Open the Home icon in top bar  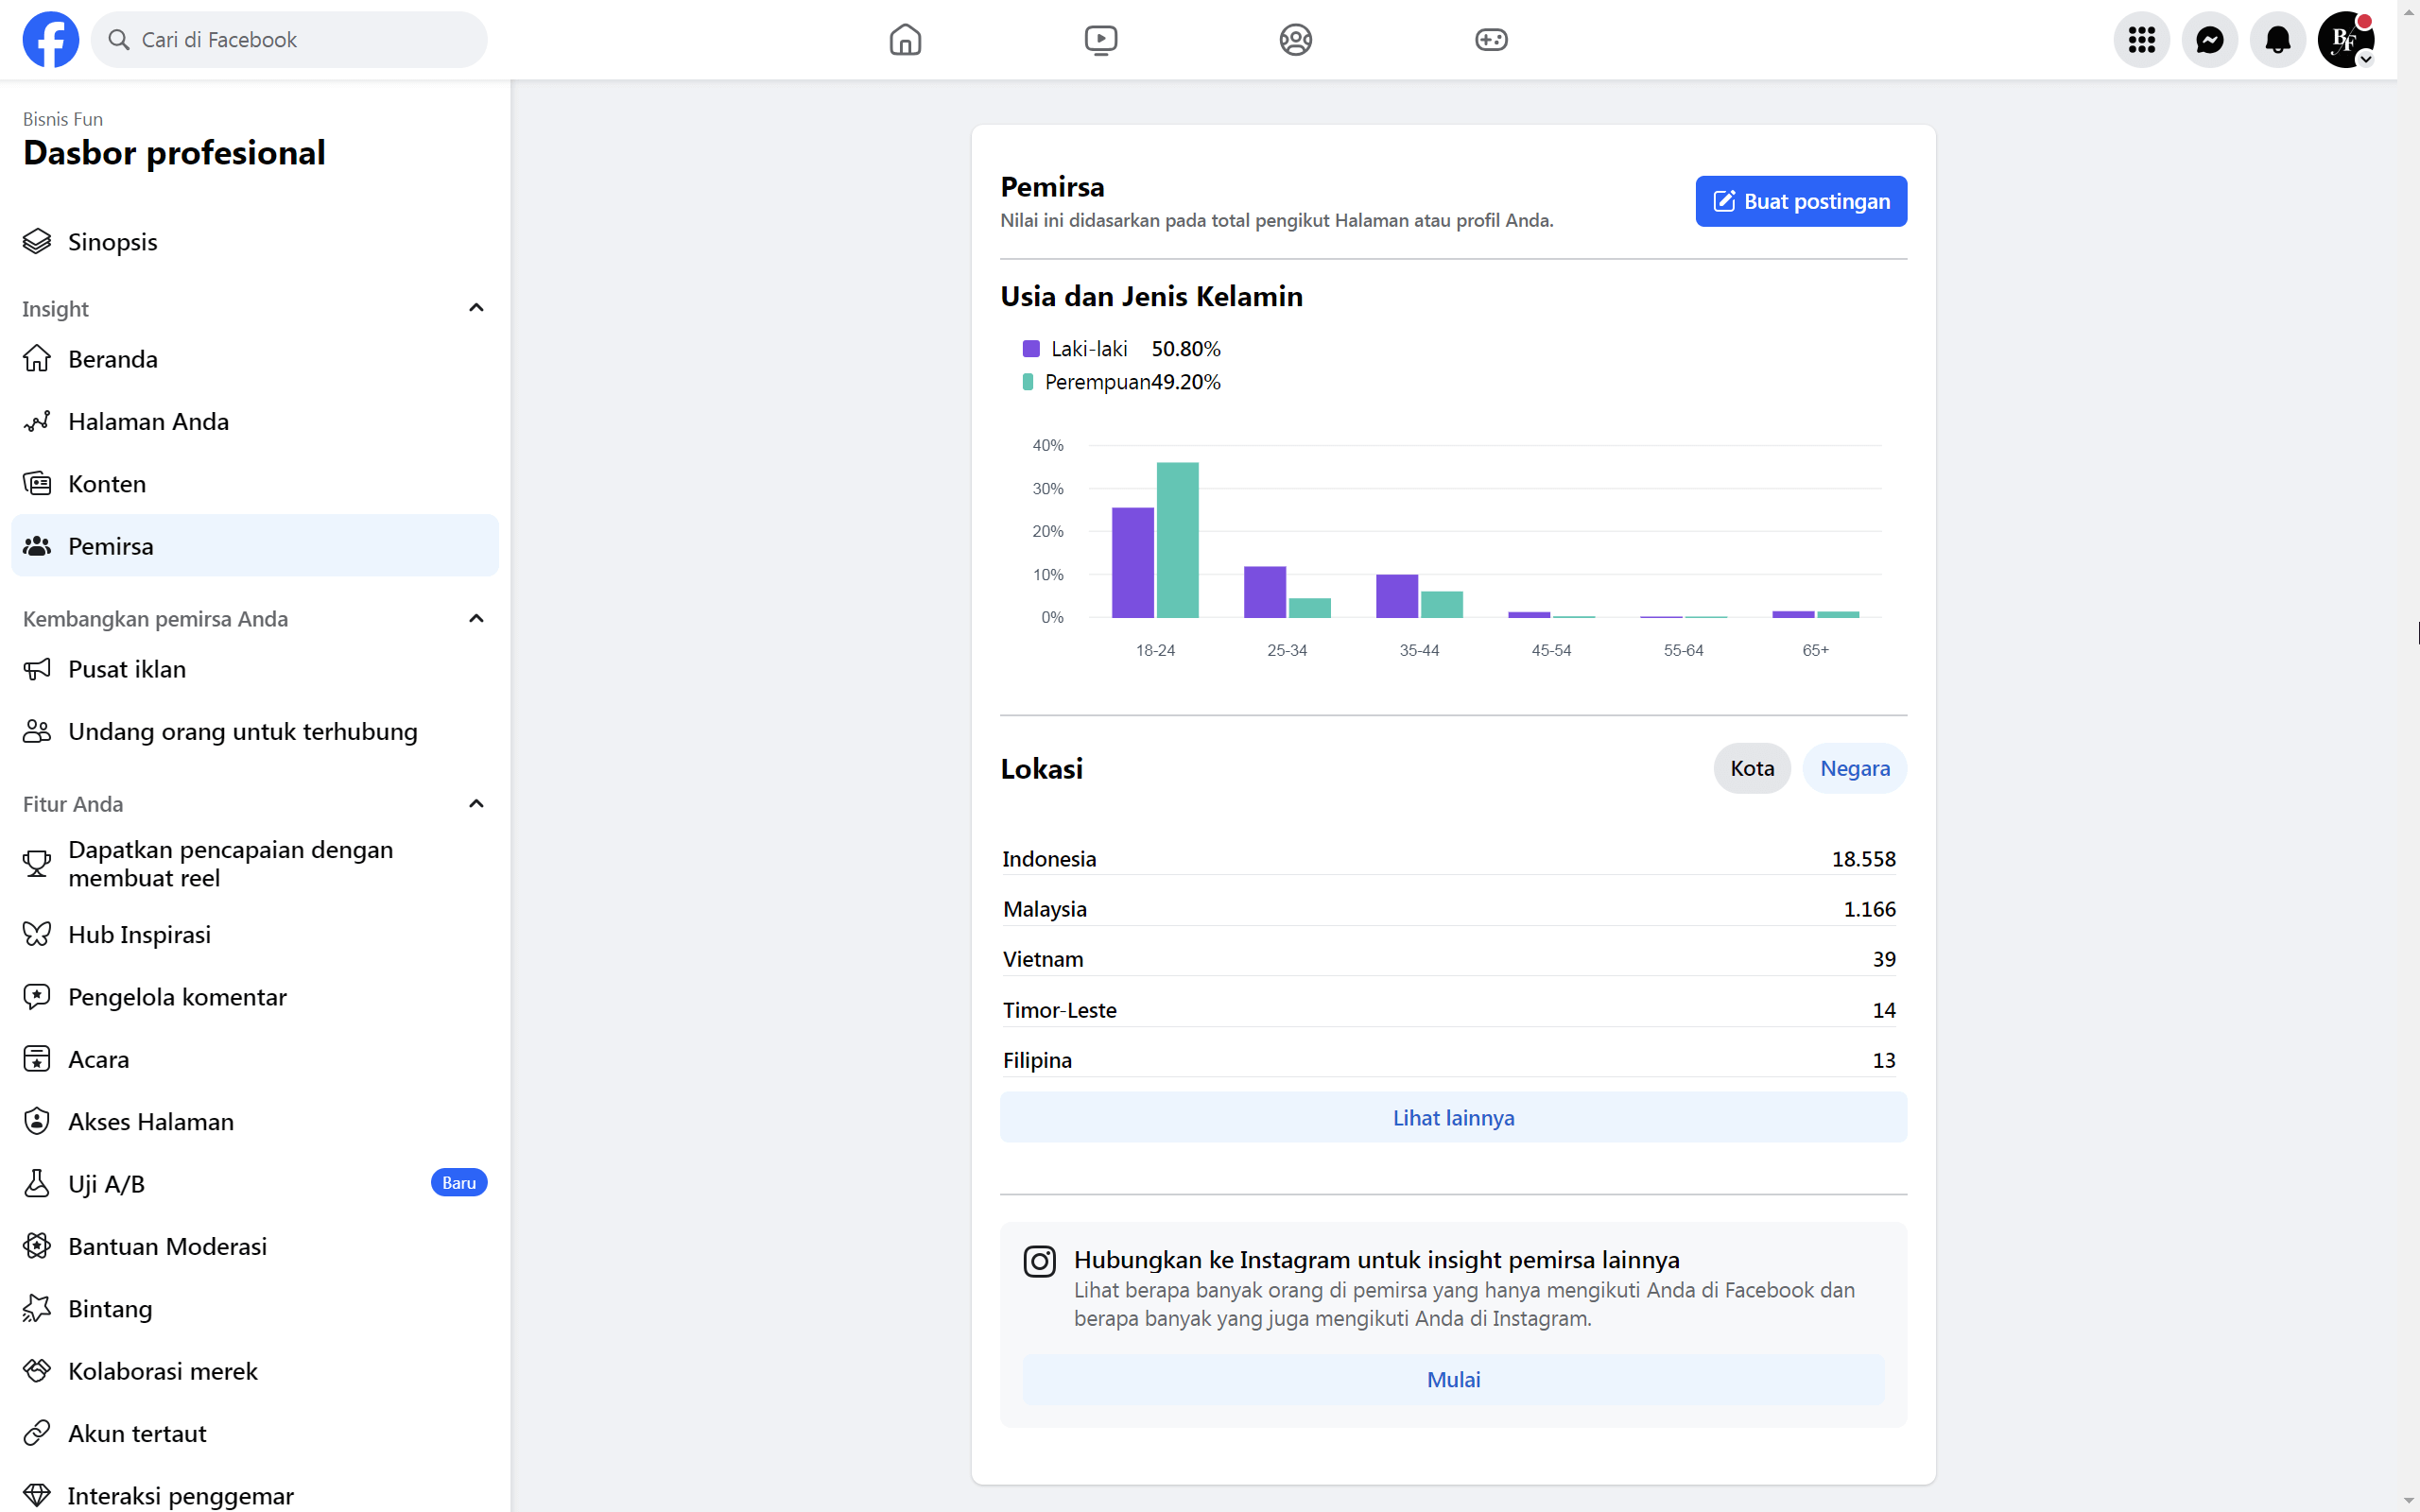click(x=904, y=40)
